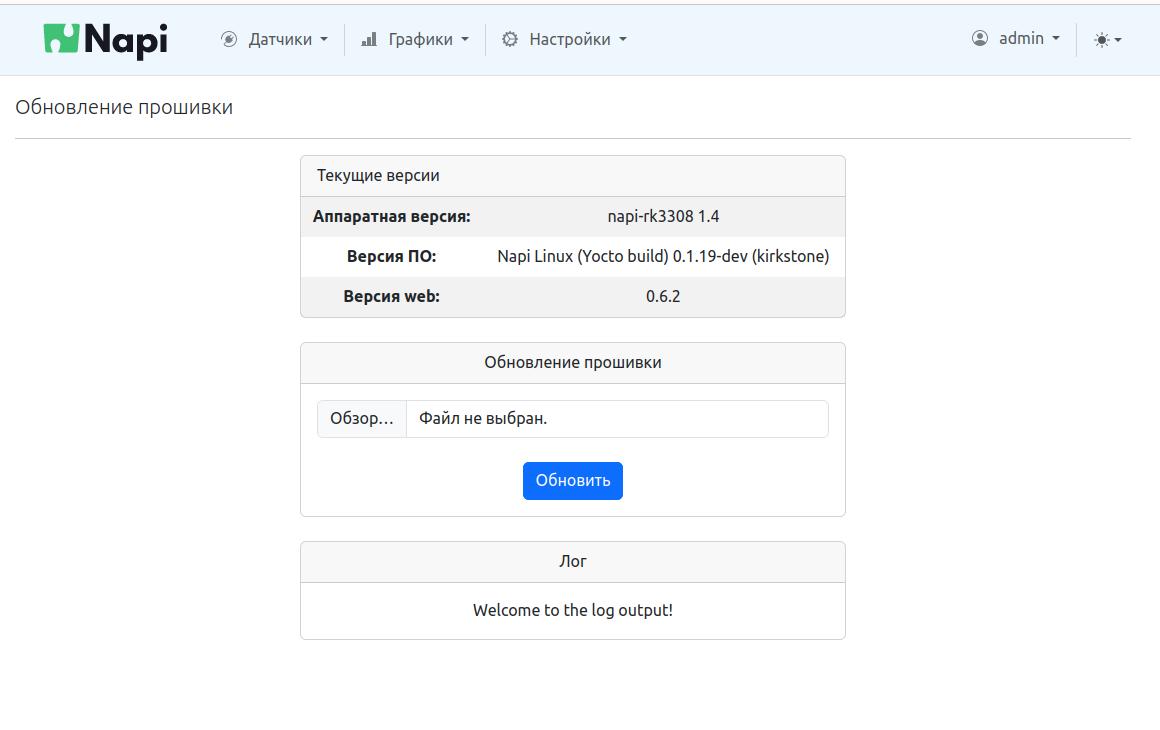1160x730 pixels.
Task: Click the Обновить button
Action: tap(572, 480)
